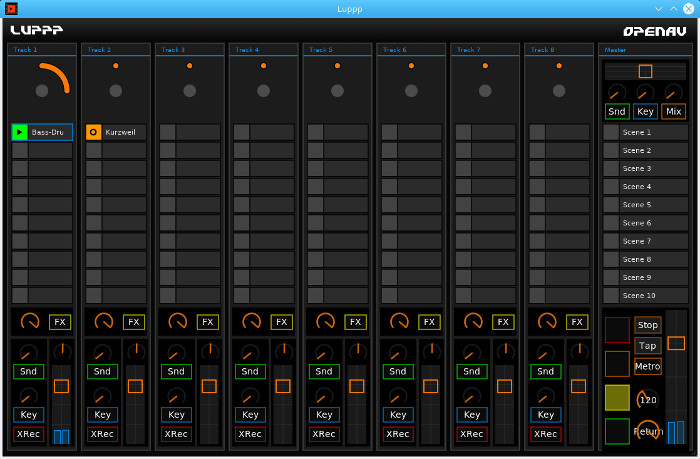Click Track 7 FX button

[x=503, y=322]
